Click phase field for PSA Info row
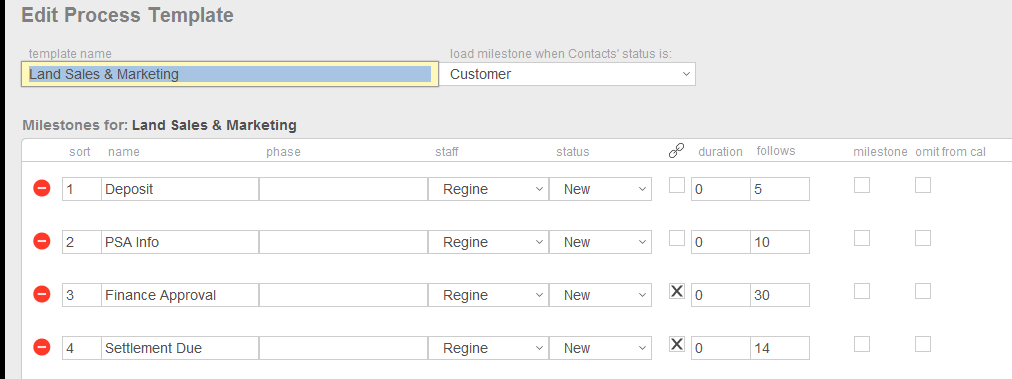Image resolution: width=1012 pixels, height=379 pixels. 343,242
